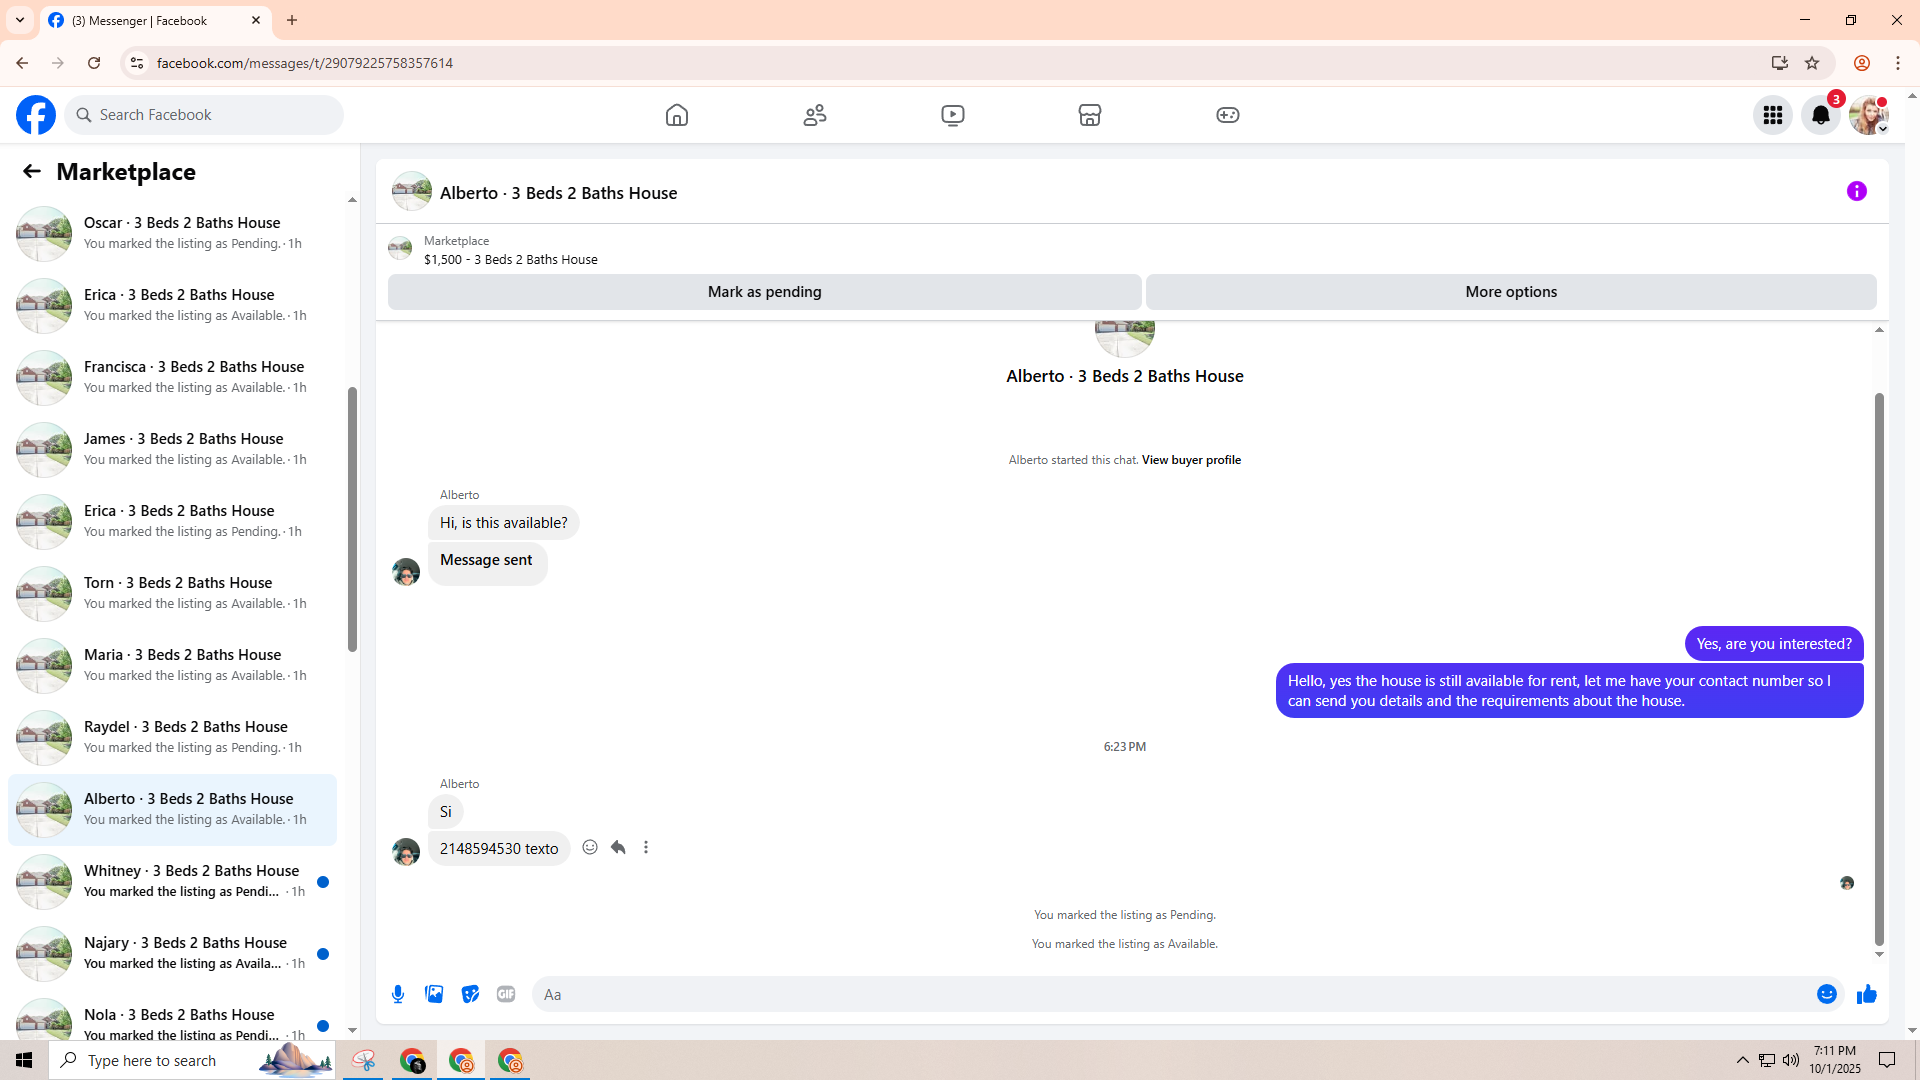Viewport: 1920px width, 1080px height.
Task: Open Torn's 3 Beds 2 Baths House chat
Action: [x=172, y=593]
